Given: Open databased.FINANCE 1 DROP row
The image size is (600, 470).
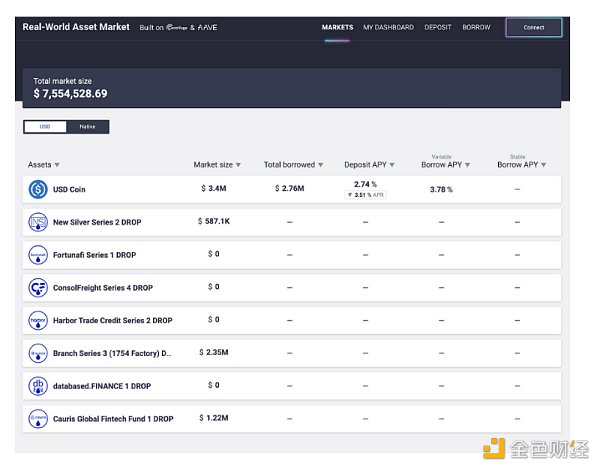Looking at the screenshot, I should 292,386.
